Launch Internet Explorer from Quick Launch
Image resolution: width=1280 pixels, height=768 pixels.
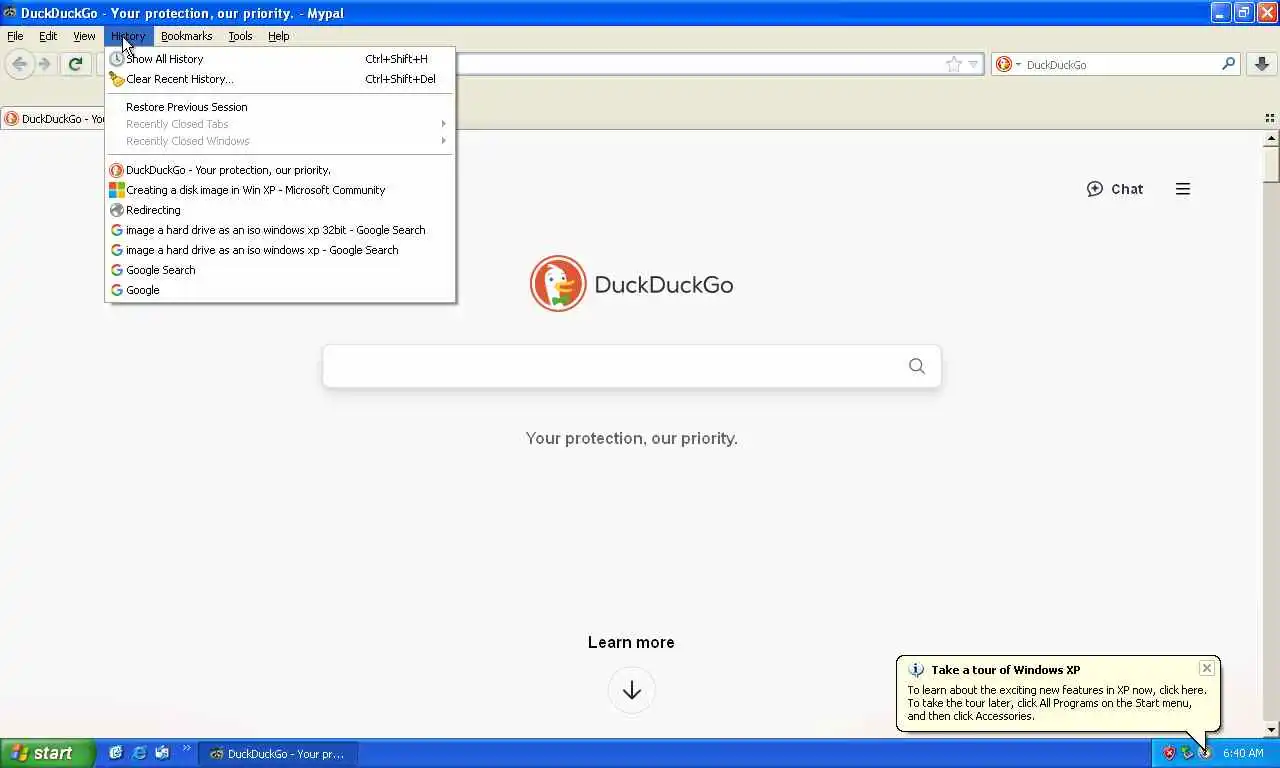[139, 753]
